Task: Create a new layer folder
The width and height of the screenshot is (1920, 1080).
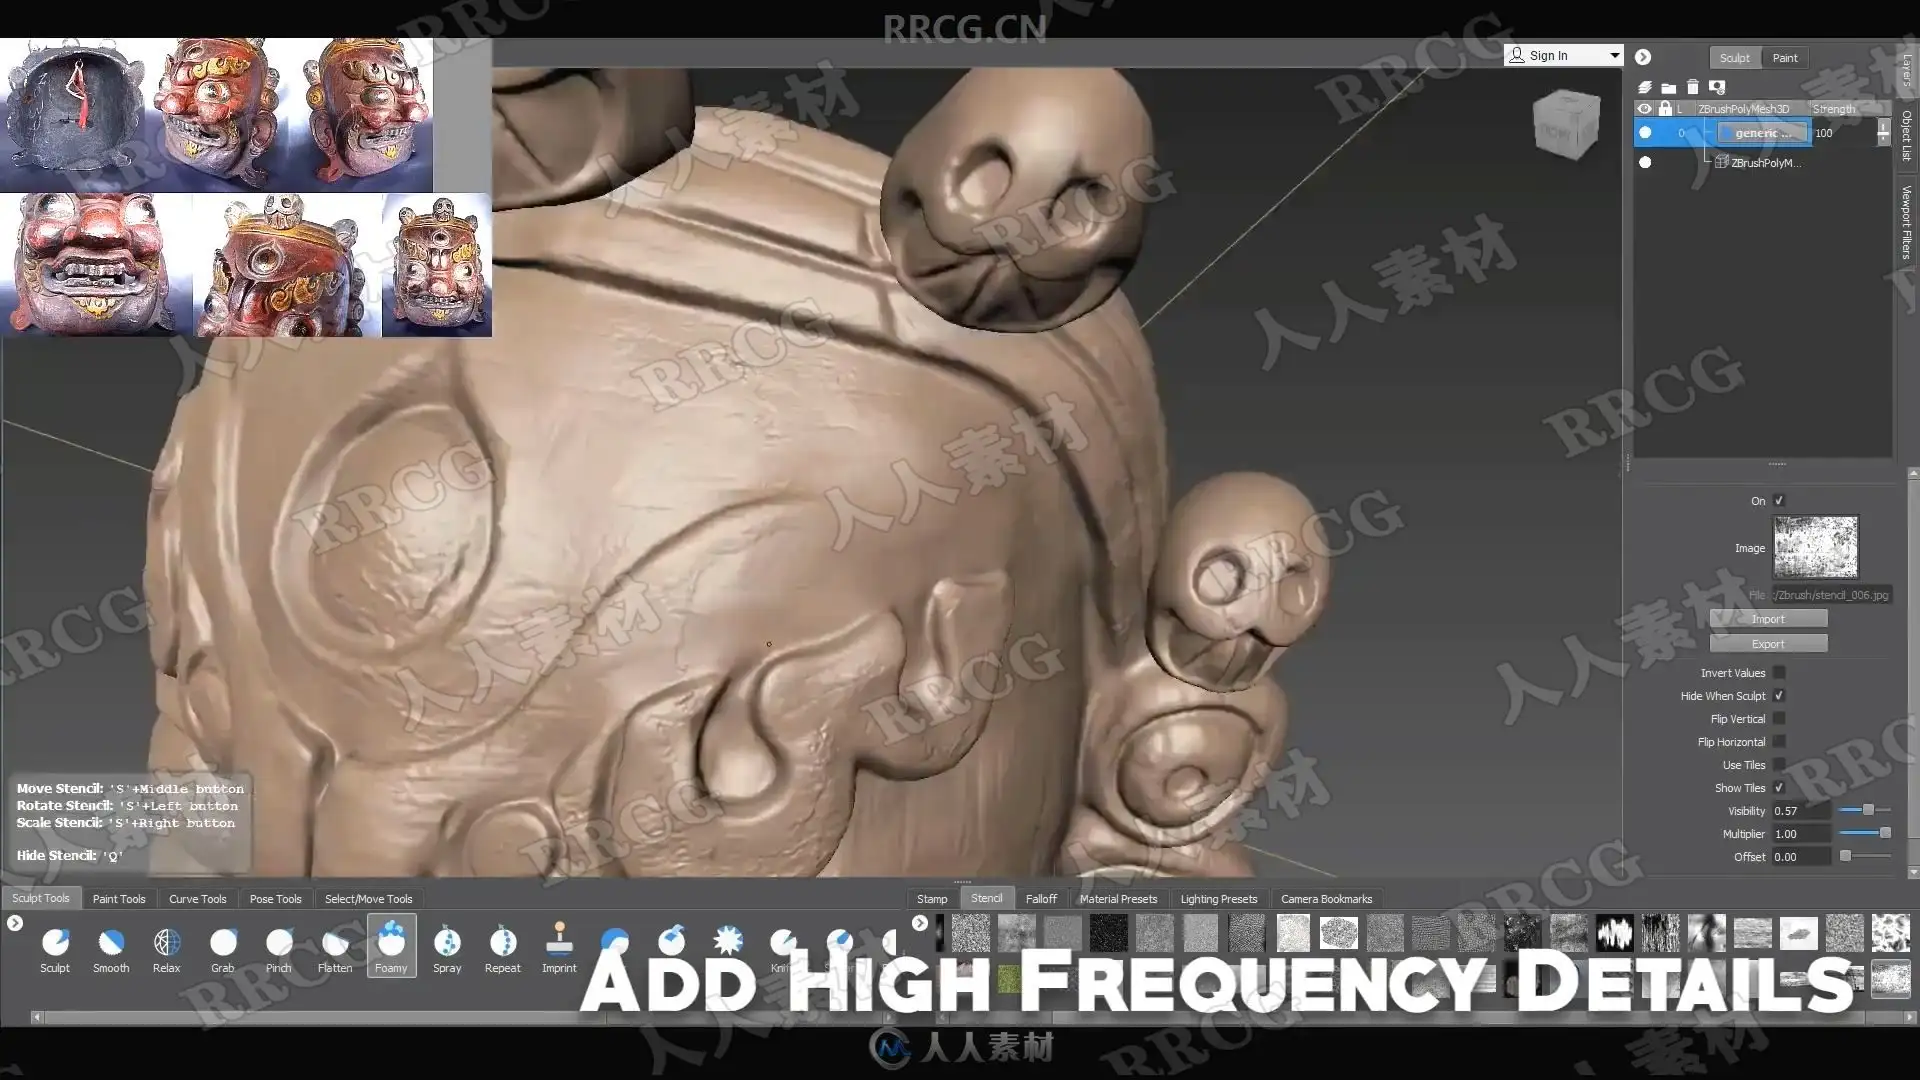Action: click(x=1668, y=87)
